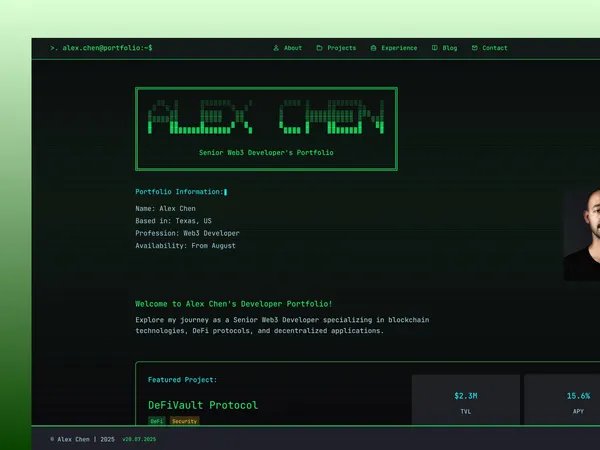
Task: Click the 15.6% APY stat card
Action: pos(562,400)
